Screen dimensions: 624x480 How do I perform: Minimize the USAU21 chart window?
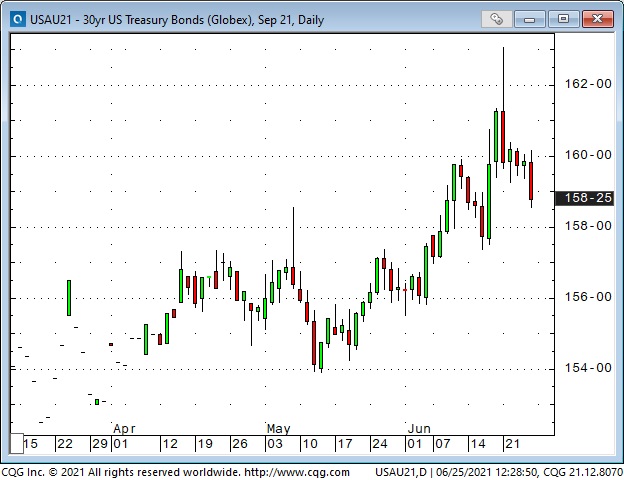pos(529,19)
